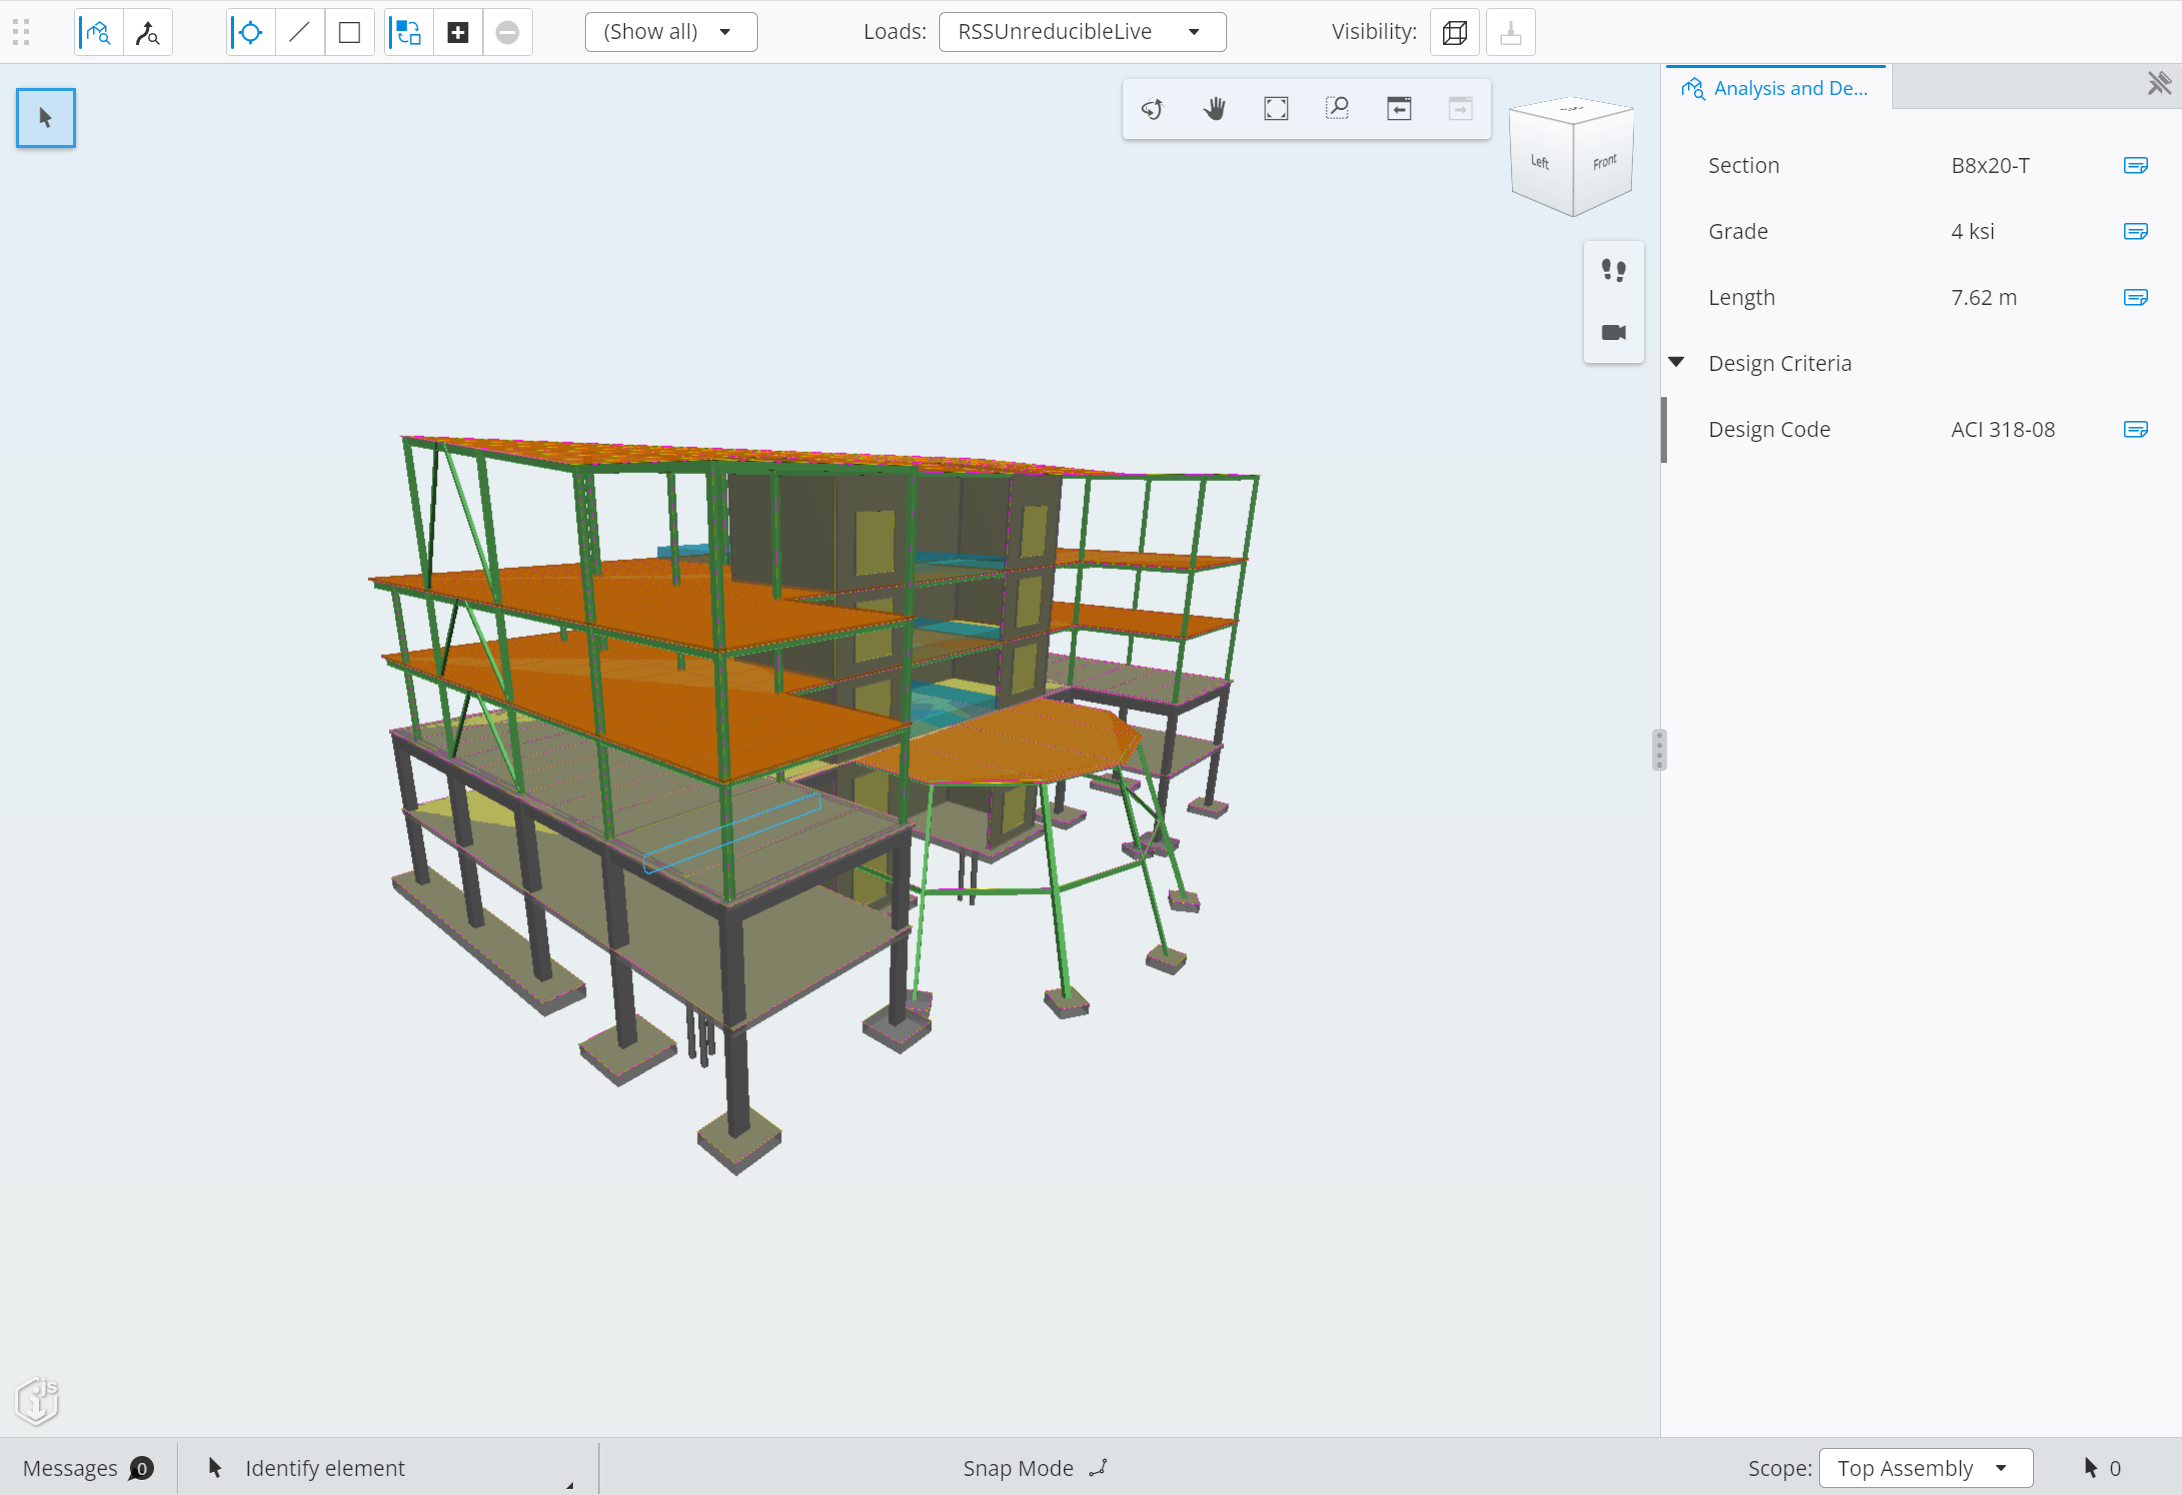Click the previous view icon
The height and width of the screenshot is (1495, 2182).
point(1399,109)
